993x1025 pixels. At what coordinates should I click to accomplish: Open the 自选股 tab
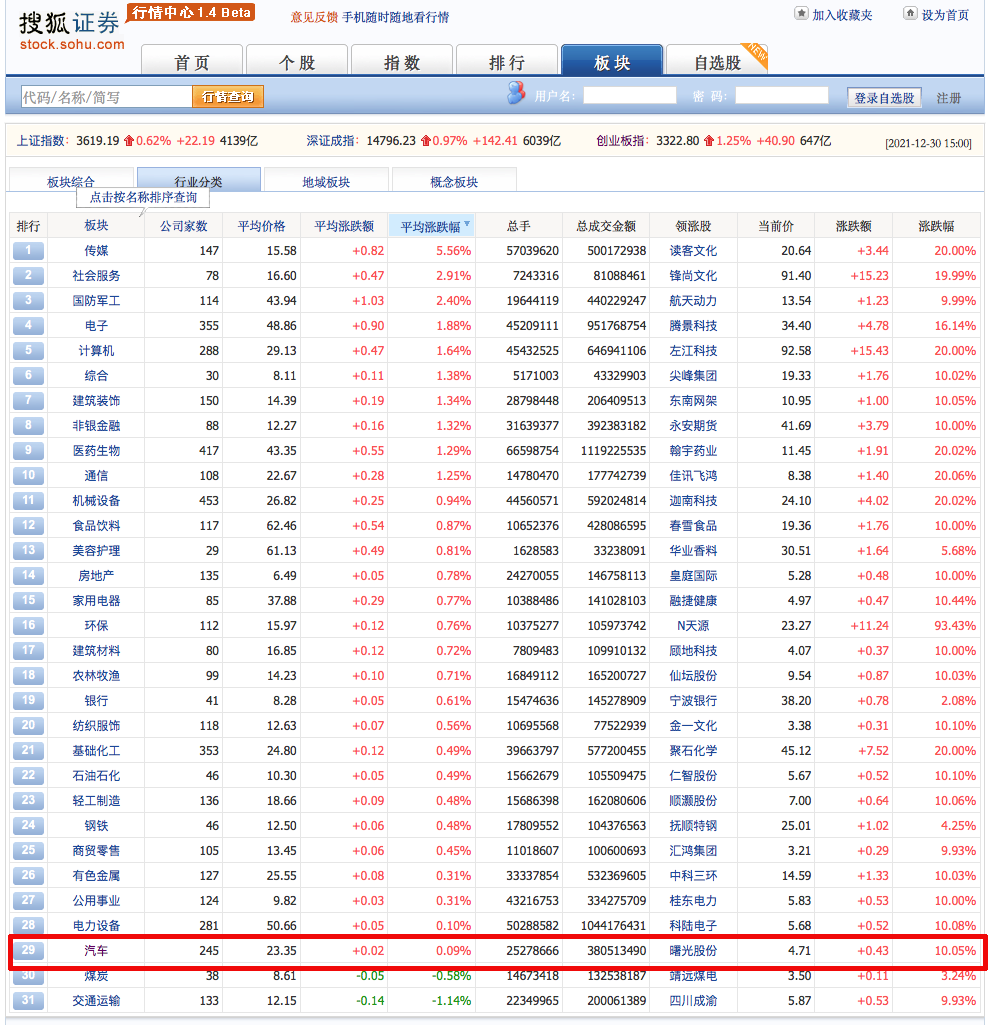pyautogui.click(x=716, y=61)
